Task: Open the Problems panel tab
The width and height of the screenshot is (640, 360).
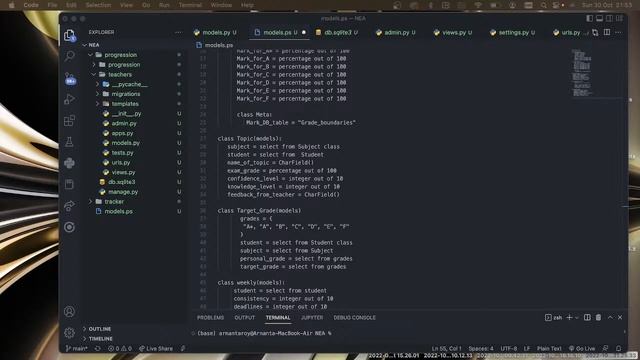Action: click(x=210, y=318)
